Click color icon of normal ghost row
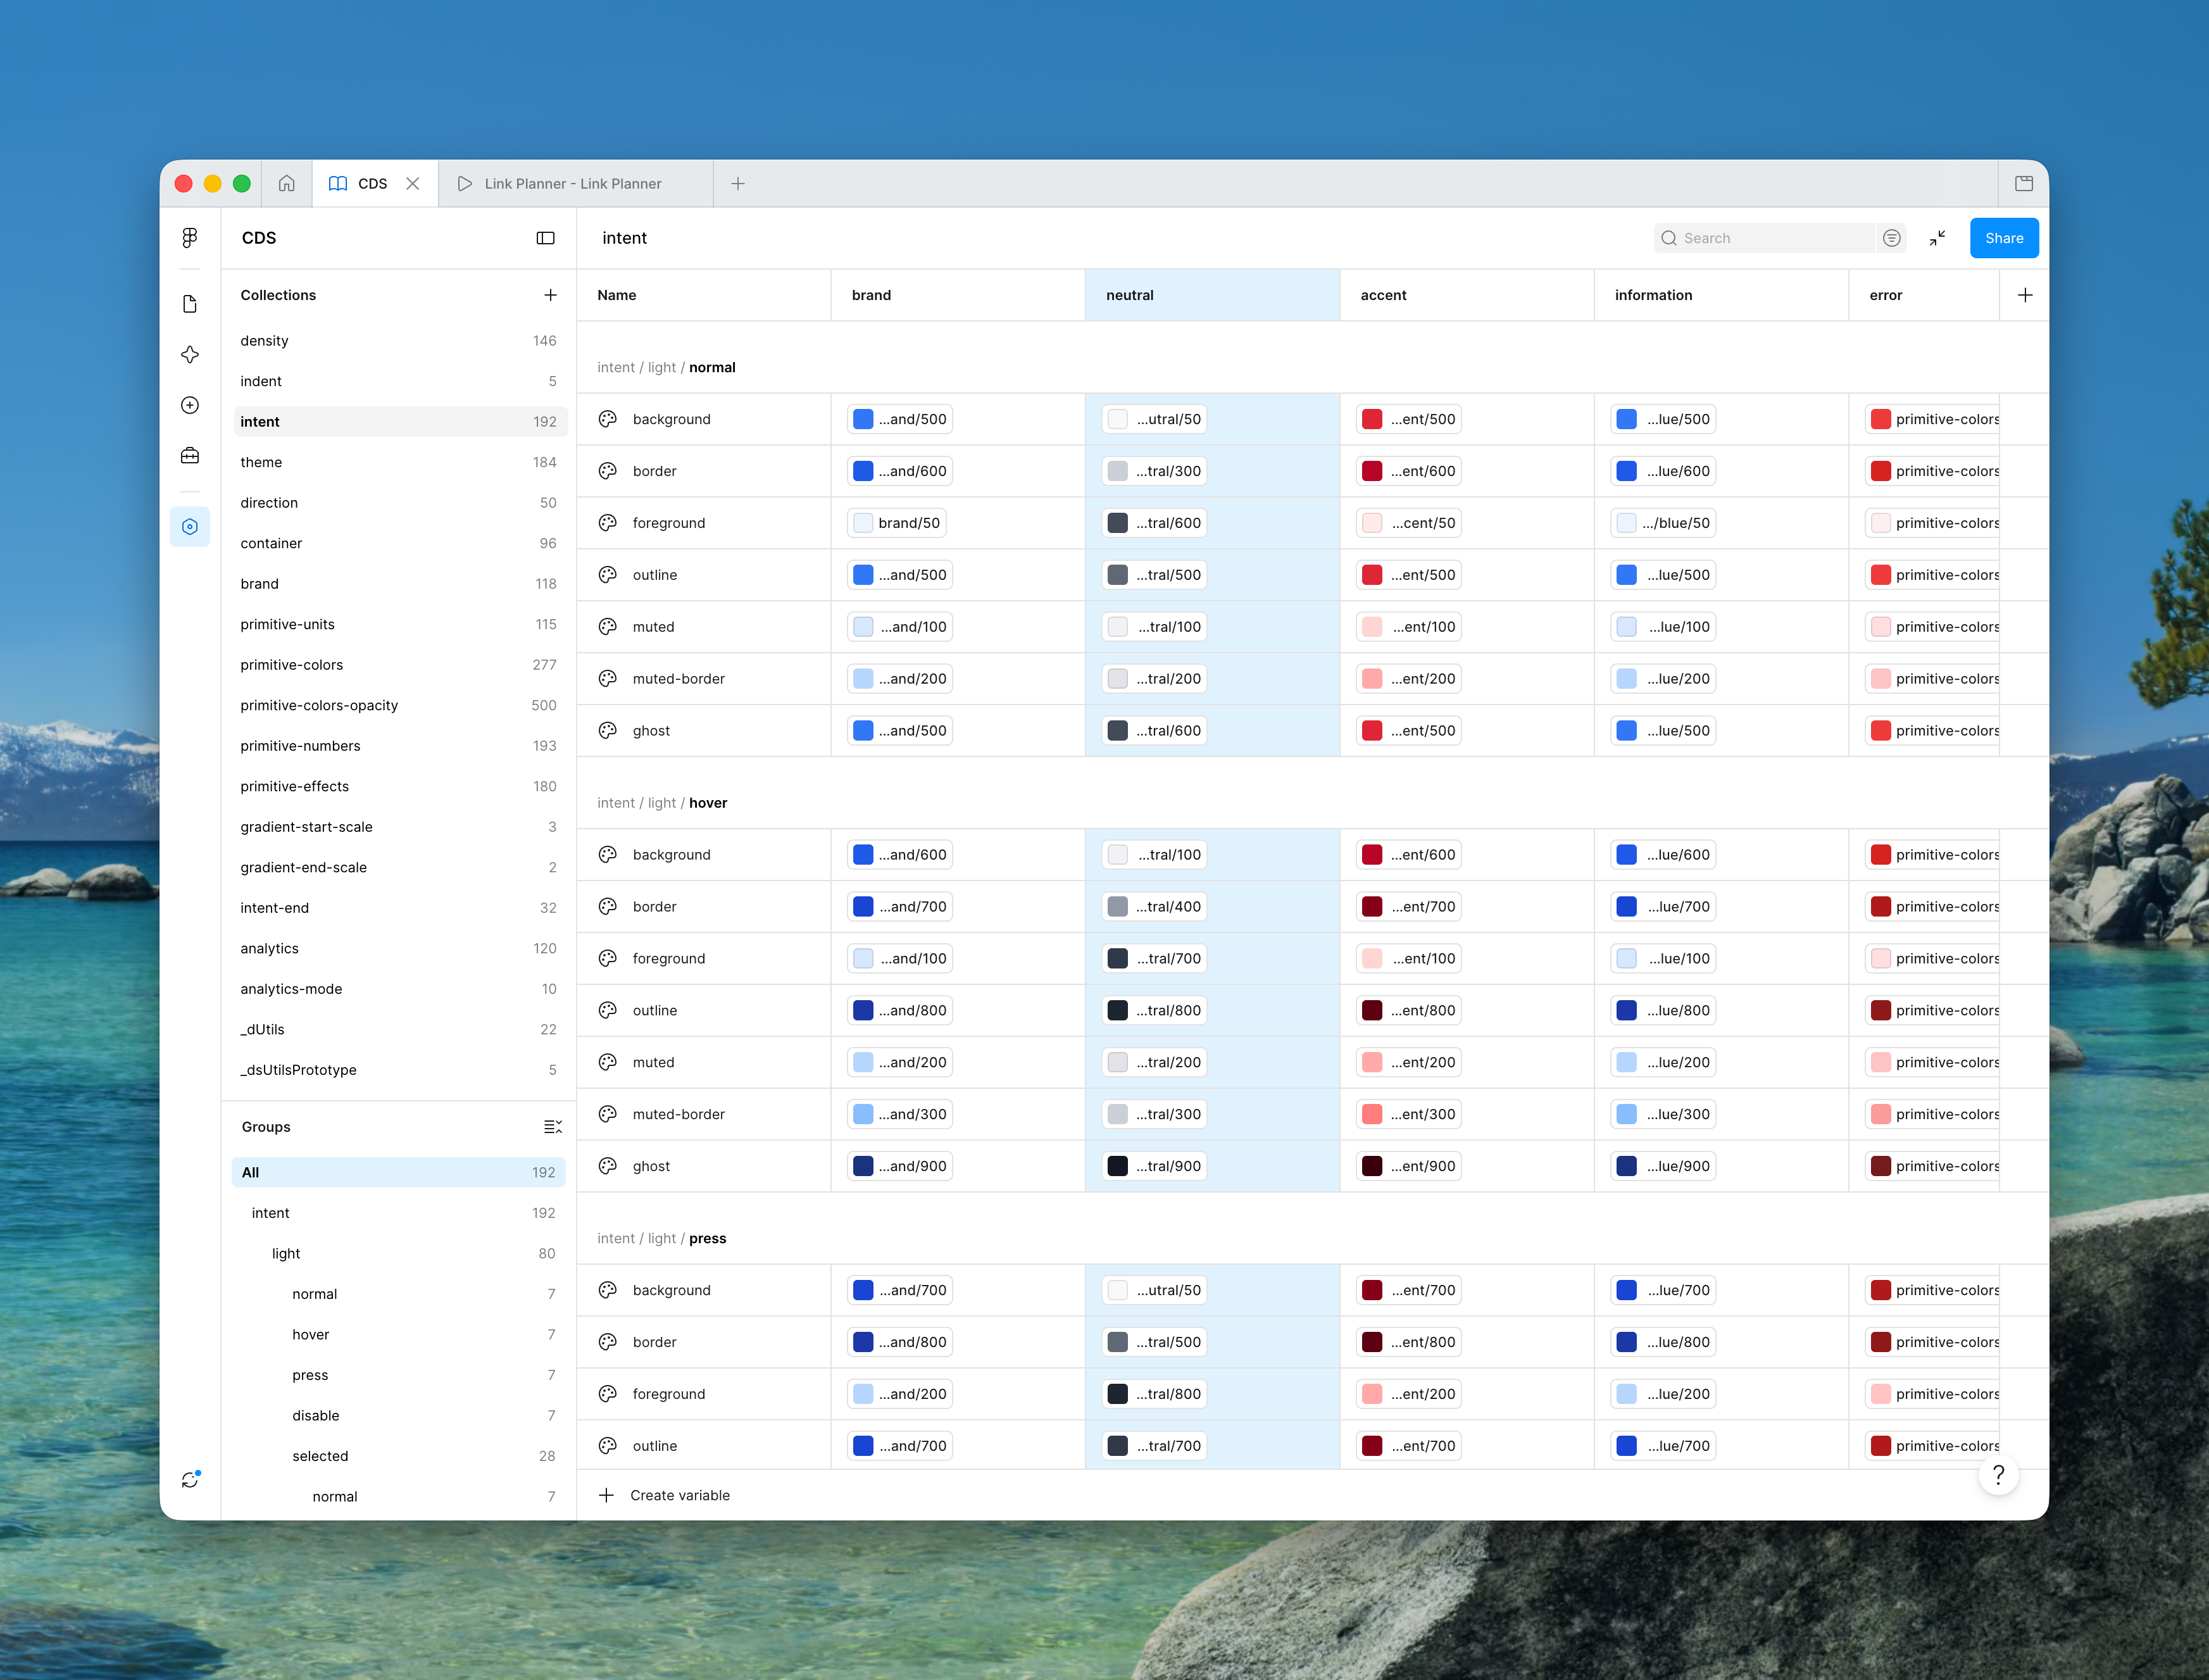Screen dimensions: 2209x1680 607,731
